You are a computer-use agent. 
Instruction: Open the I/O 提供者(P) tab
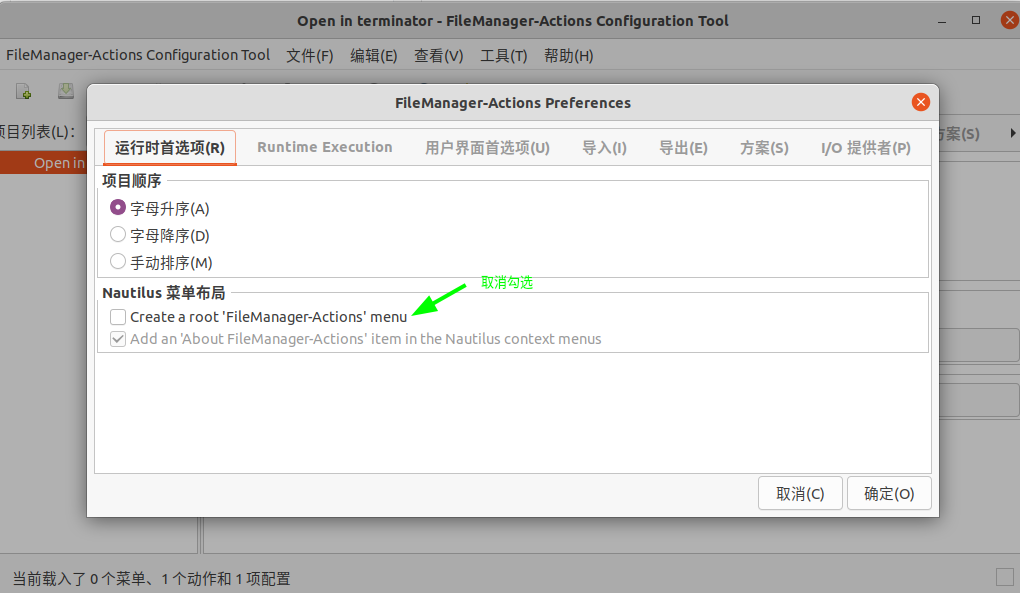866,148
